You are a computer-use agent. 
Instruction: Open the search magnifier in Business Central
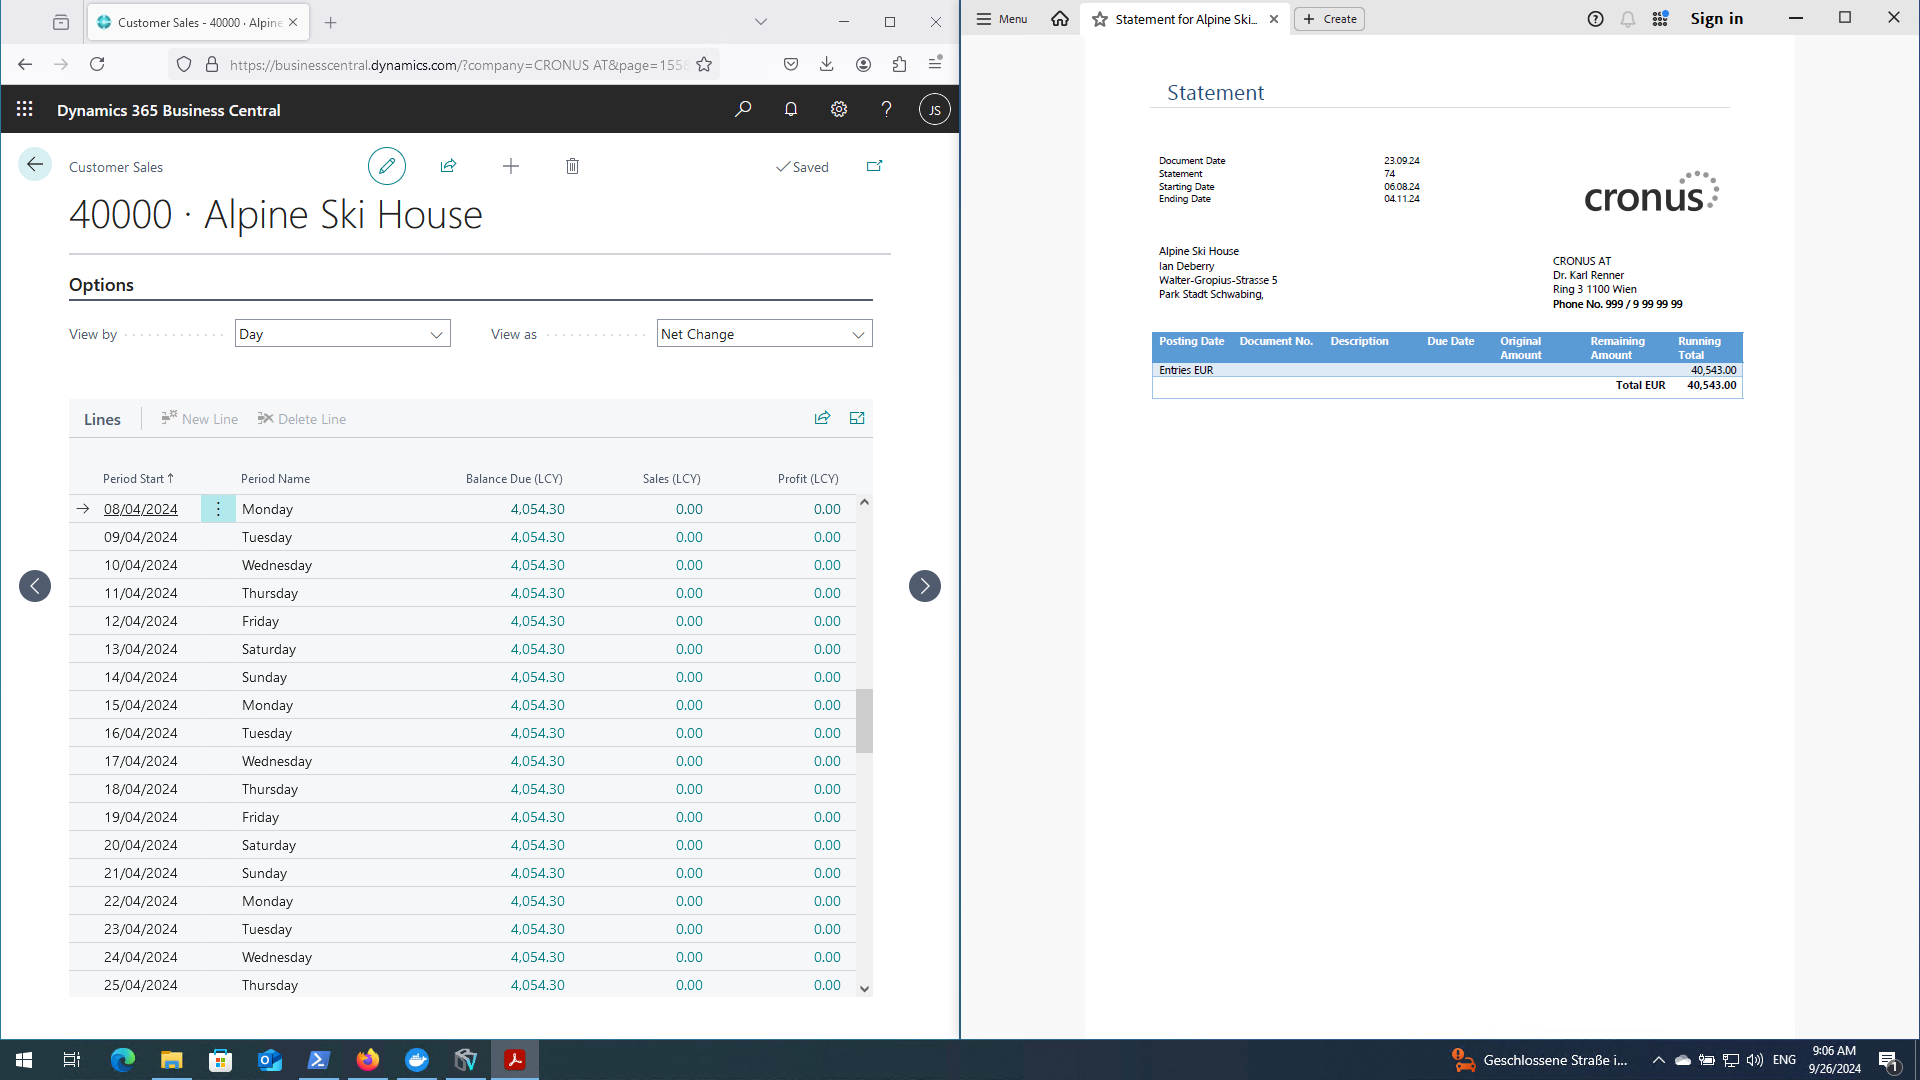(743, 109)
